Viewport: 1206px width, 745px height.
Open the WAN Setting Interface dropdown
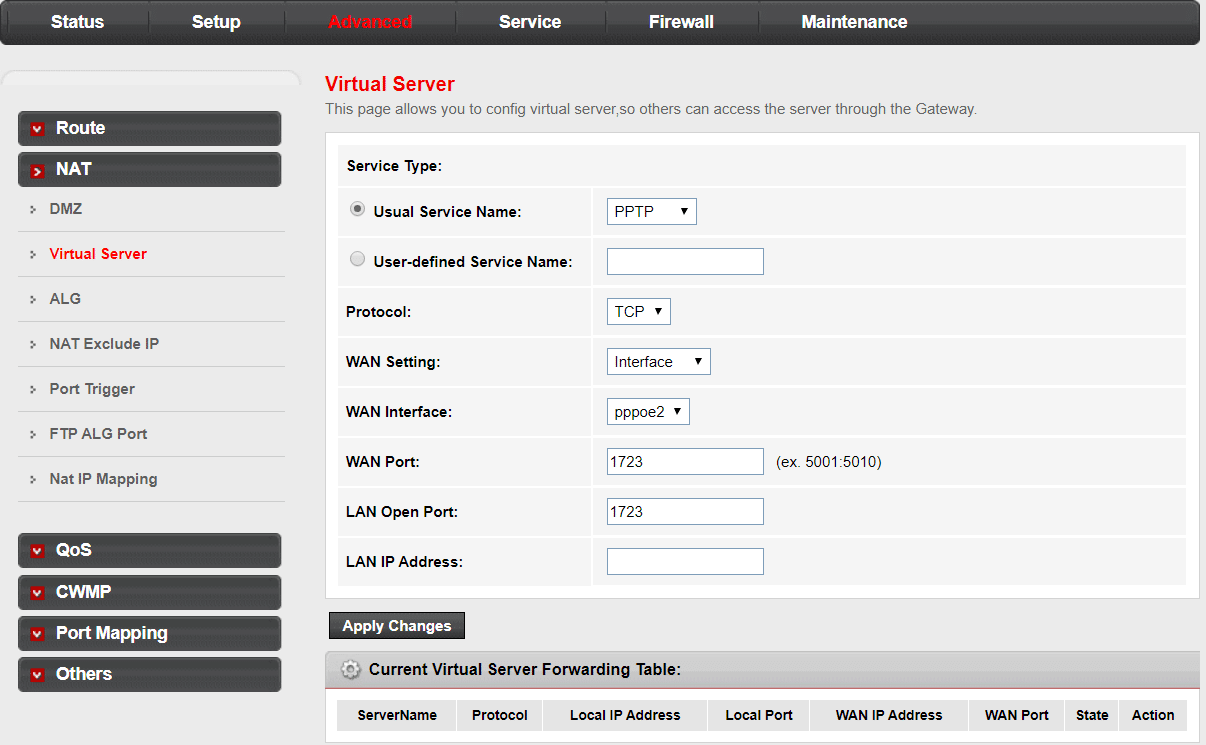tap(658, 362)
